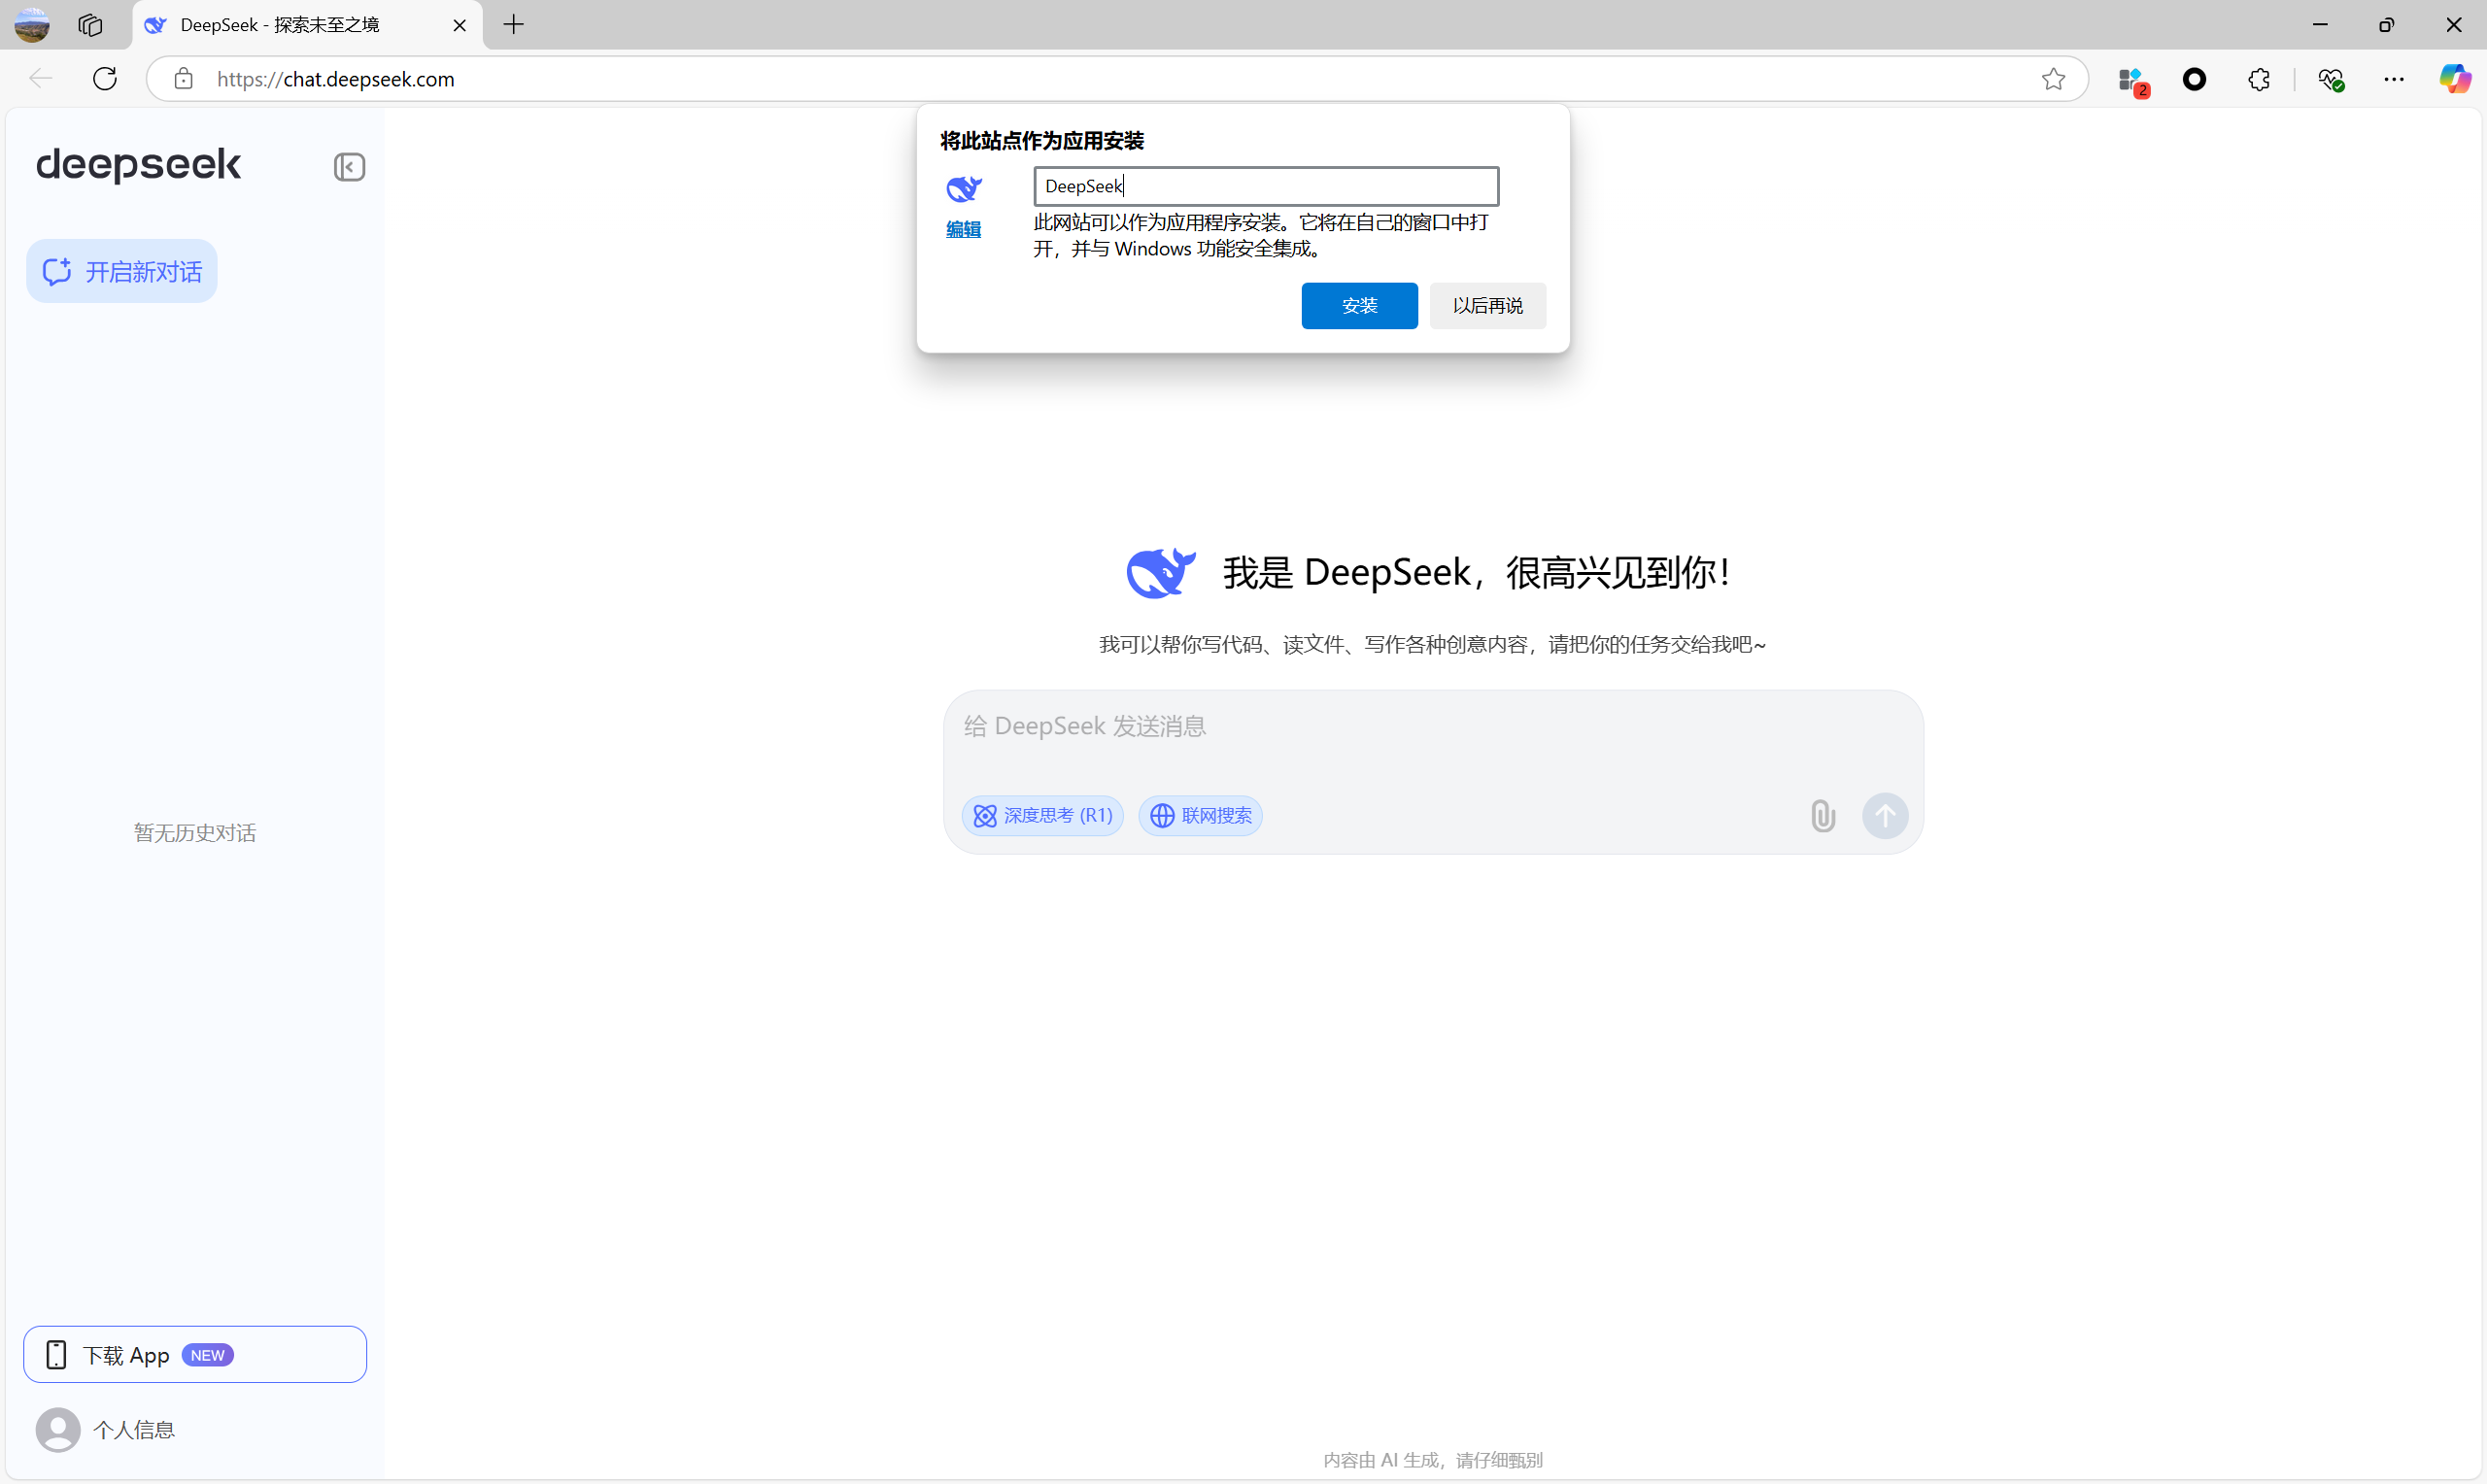Click the 将此站点作为应用安装 dialog title
Screen dimensions: 2487x1484
[1041, 141]
